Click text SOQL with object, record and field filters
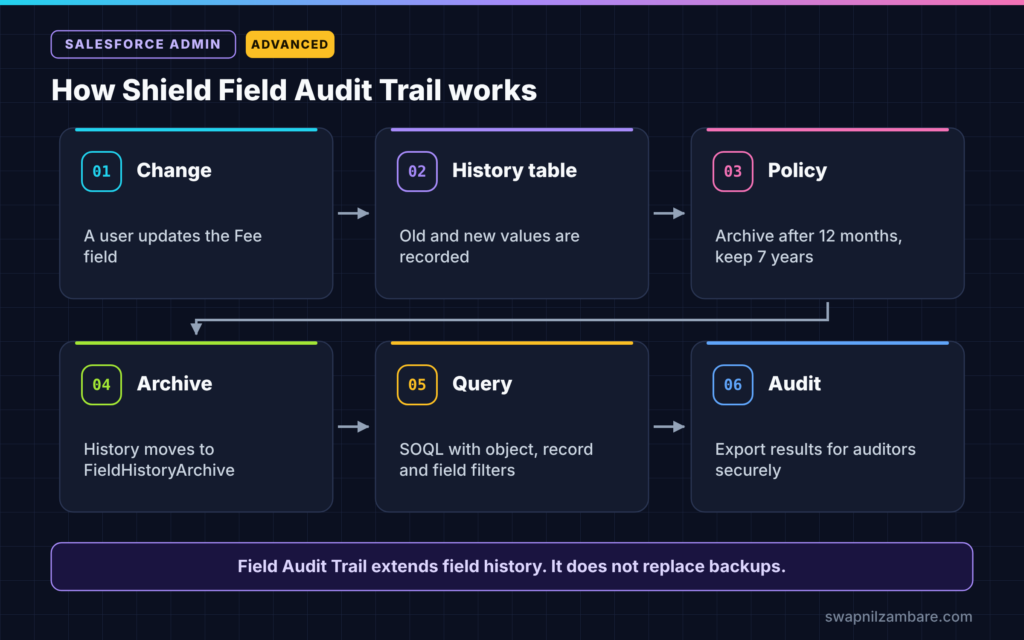This screenshot has width=1024, height=640. point(496,460)
